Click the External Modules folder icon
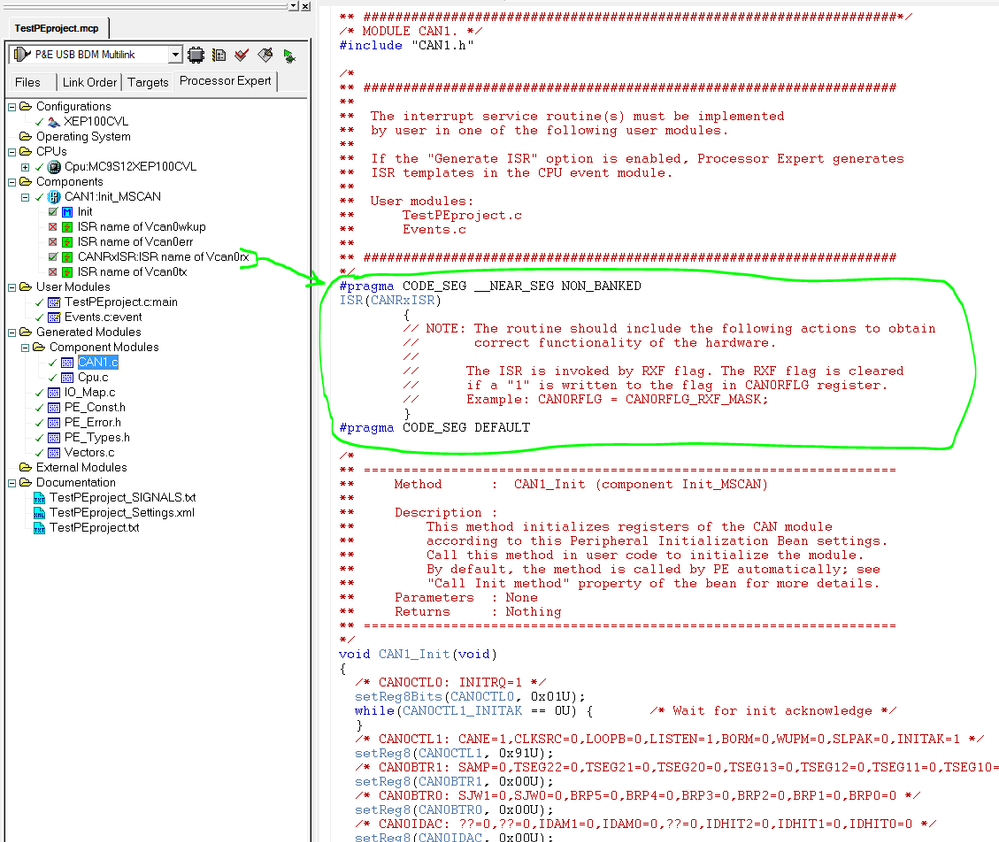This screenshot has width=999, height=842. [25, 467]
